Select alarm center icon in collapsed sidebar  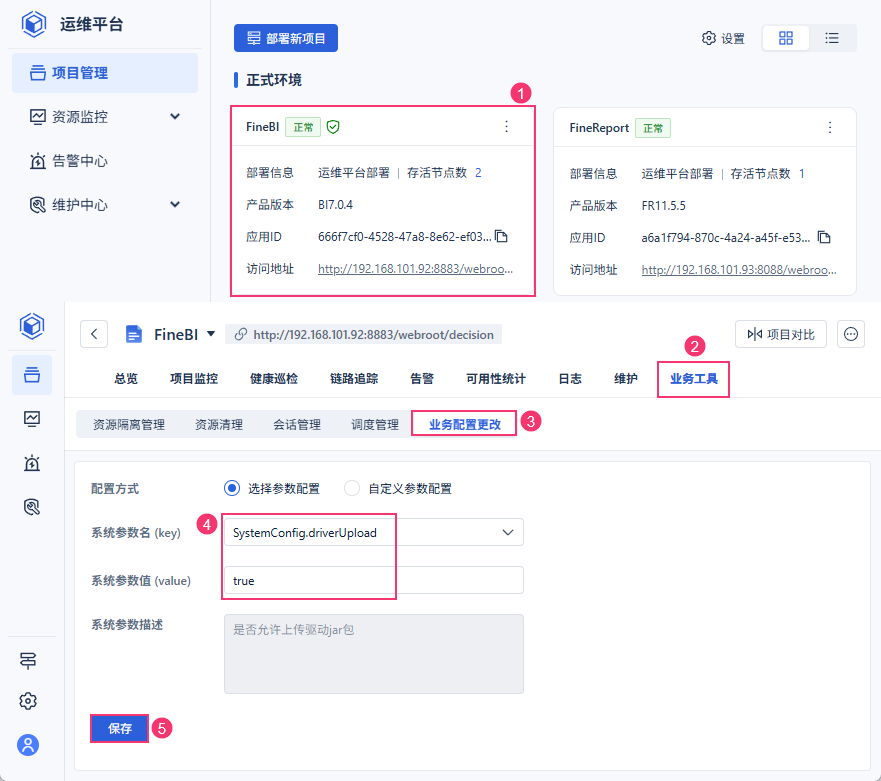32,463
